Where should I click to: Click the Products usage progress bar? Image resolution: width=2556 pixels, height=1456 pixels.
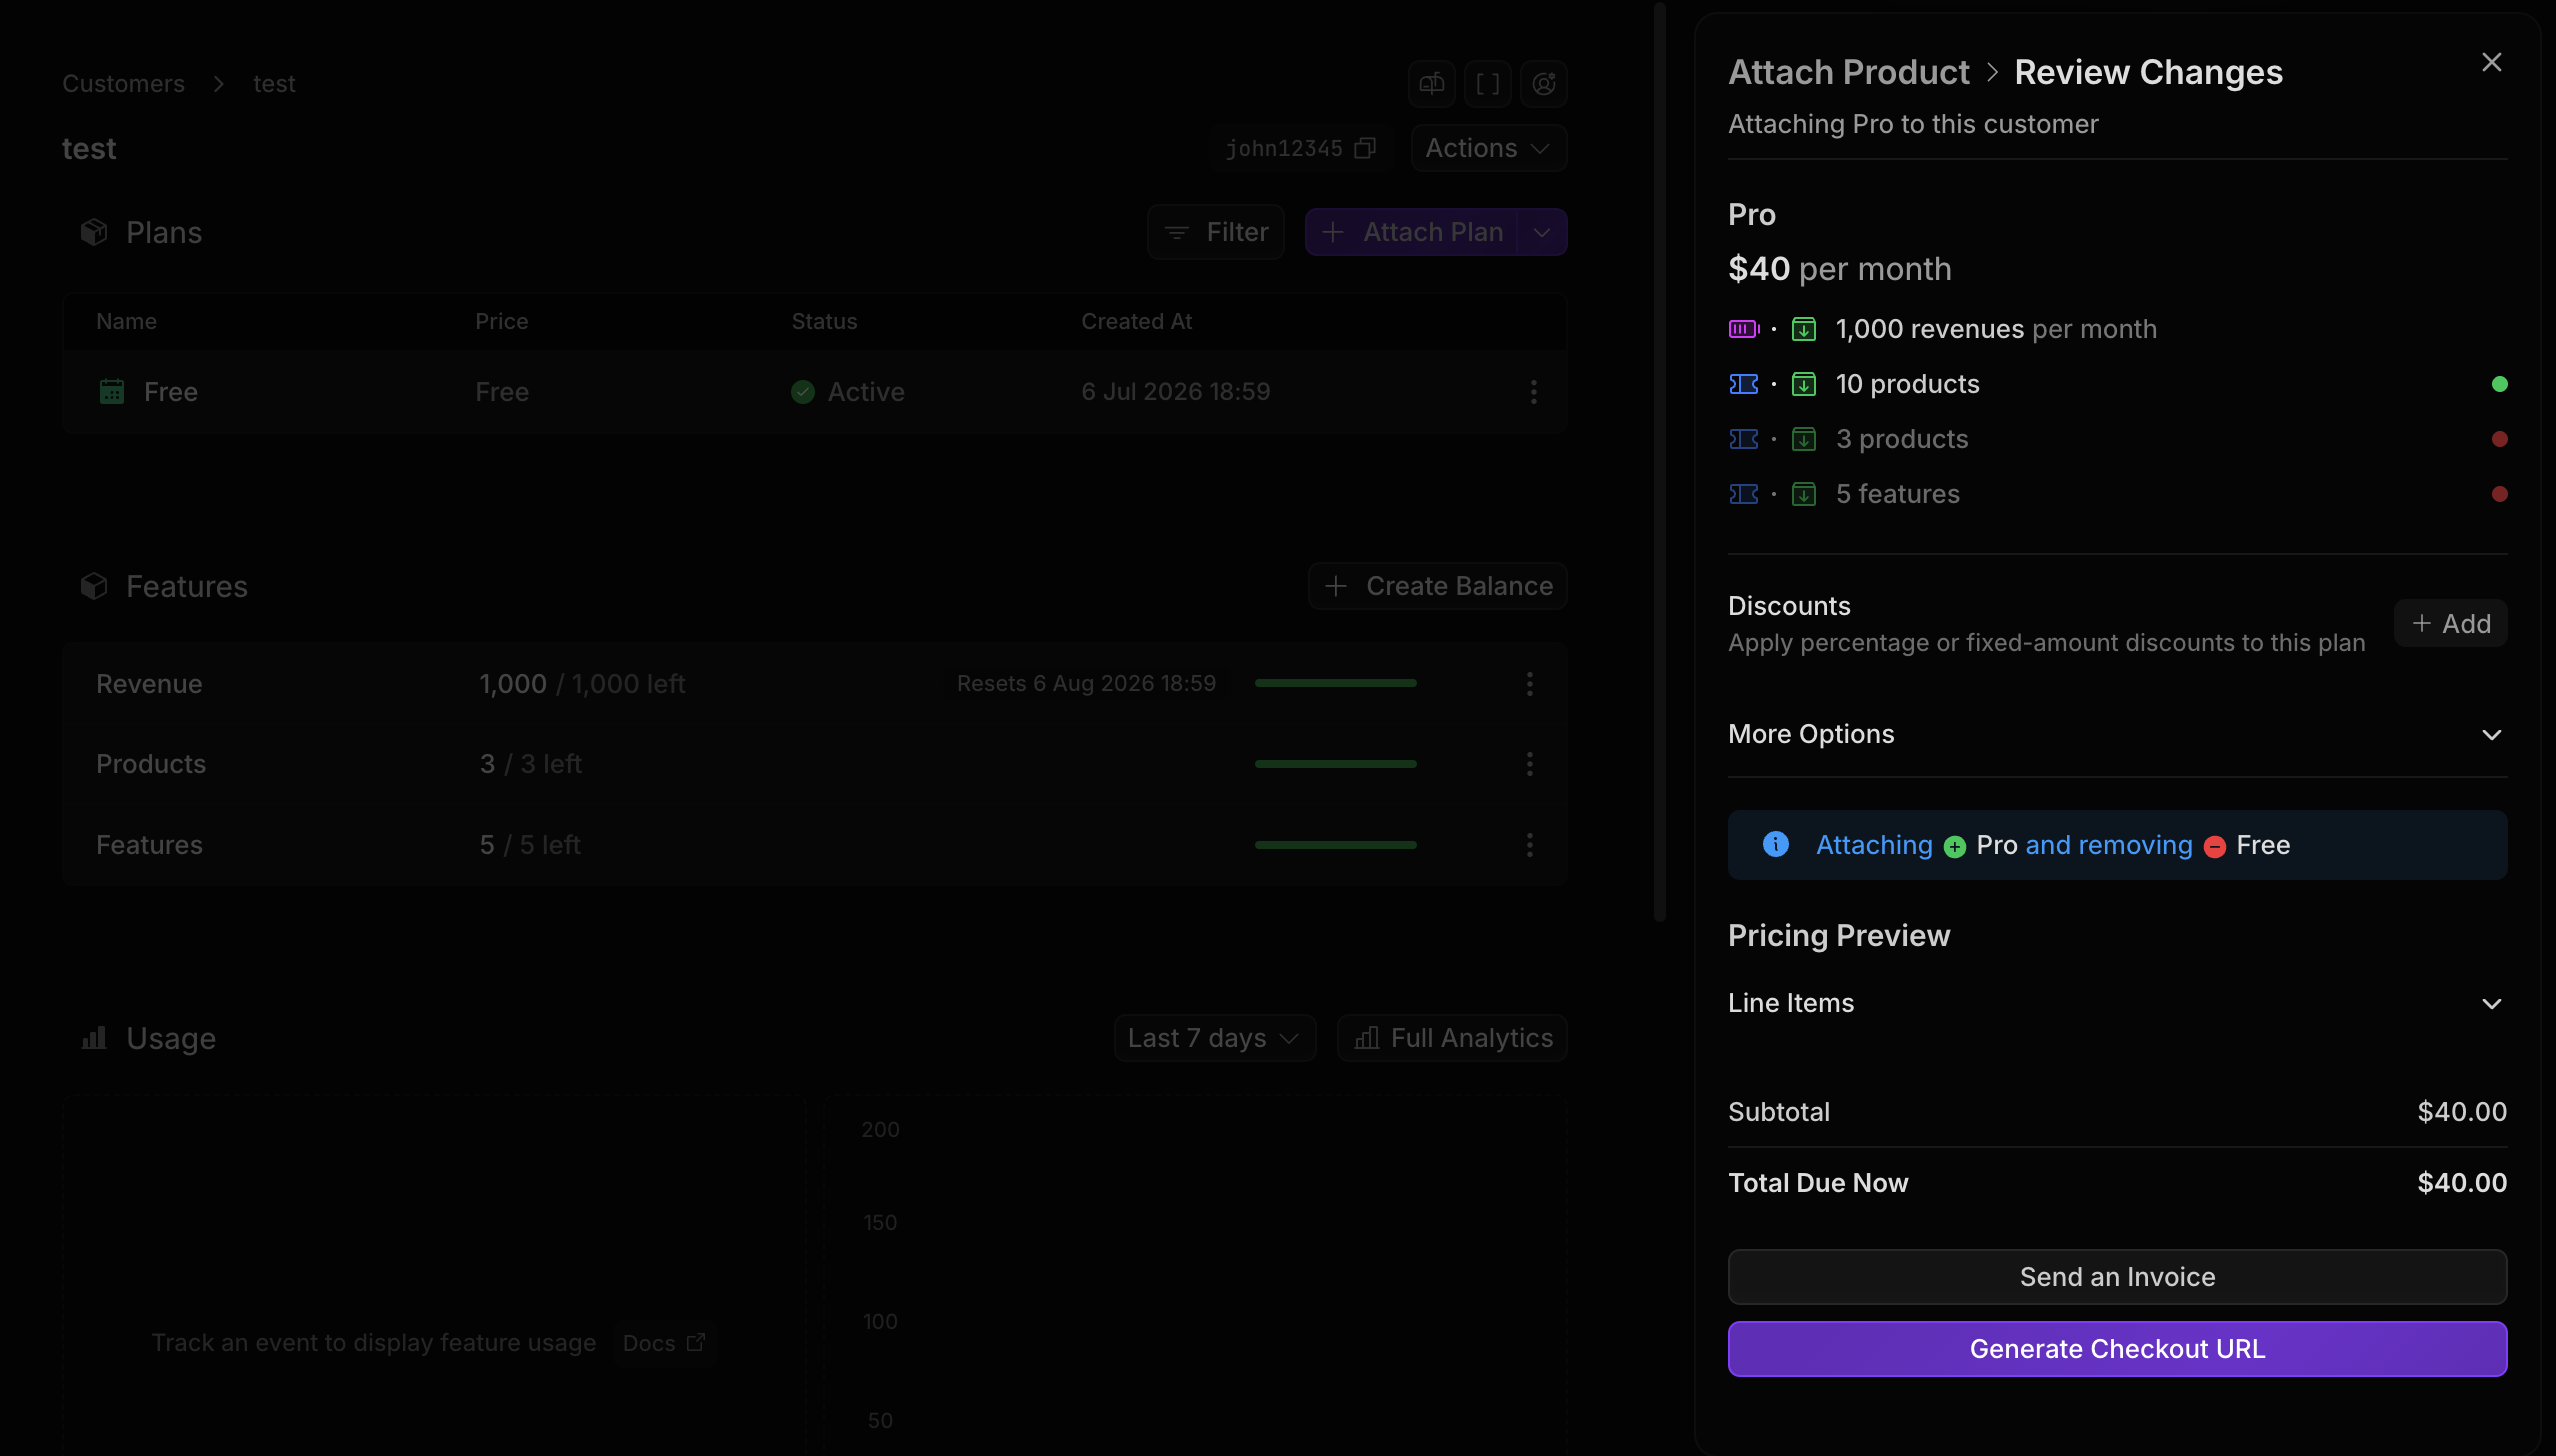1336,764
